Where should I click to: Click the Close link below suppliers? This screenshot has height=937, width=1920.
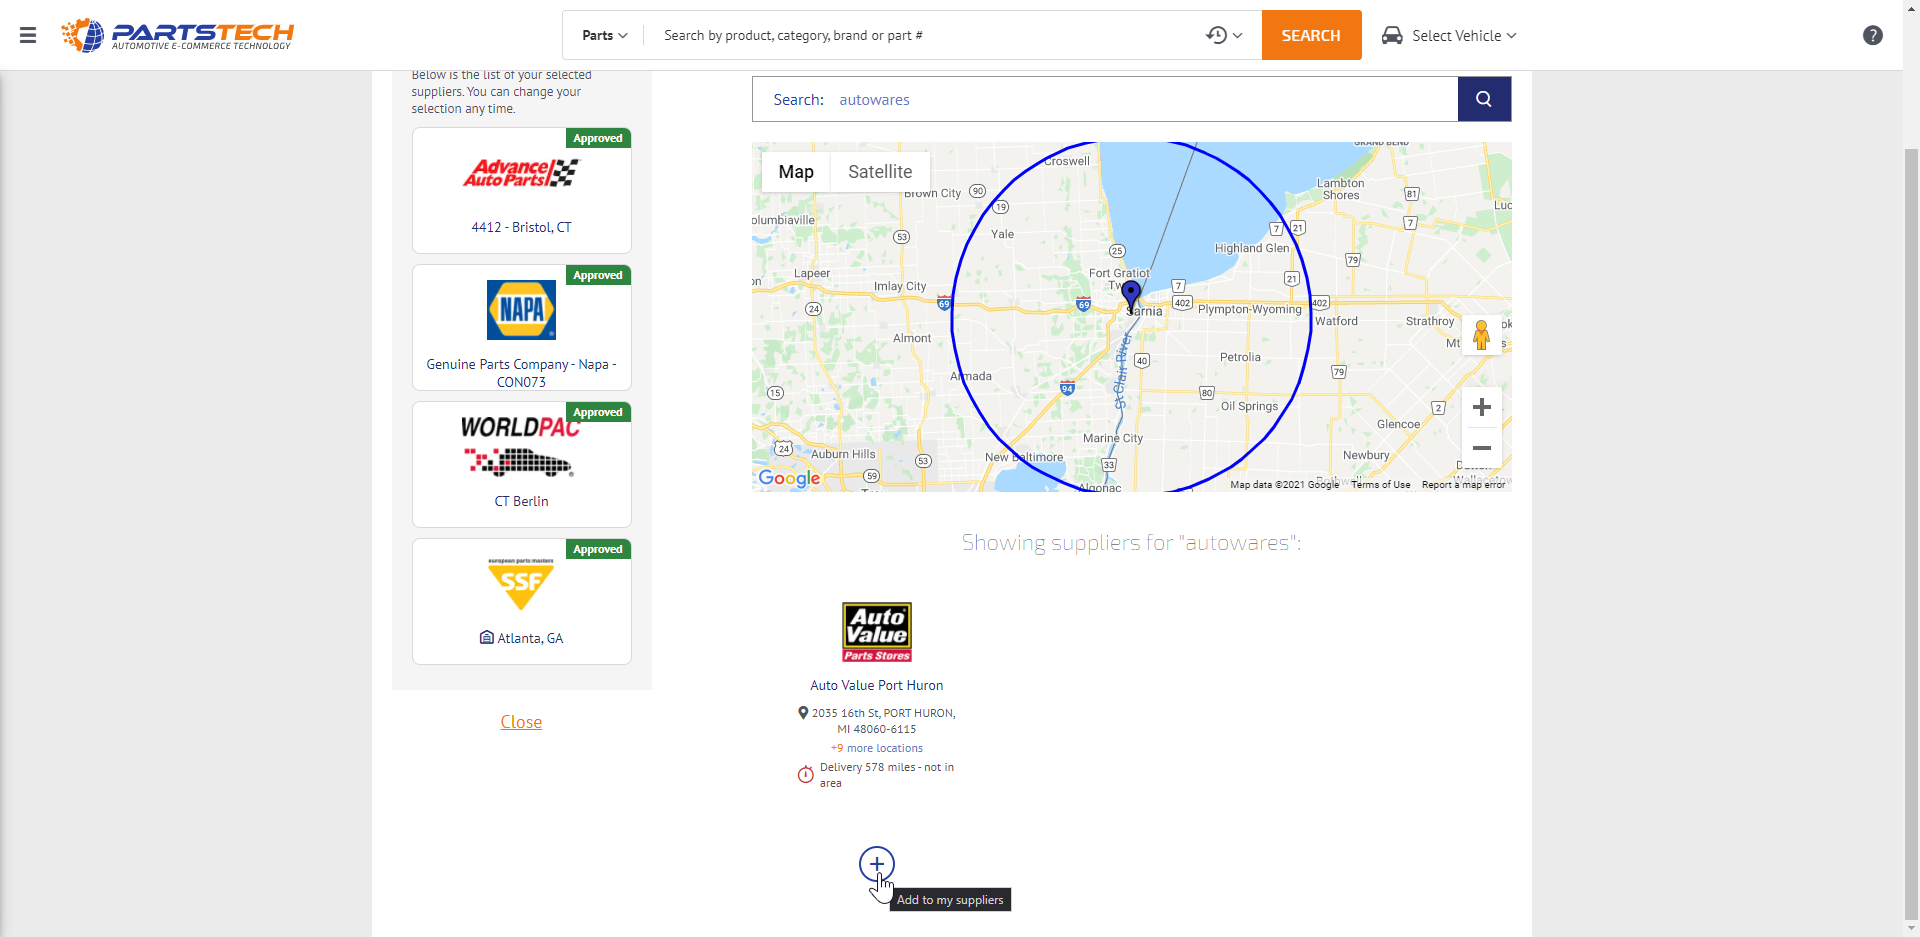520,721
